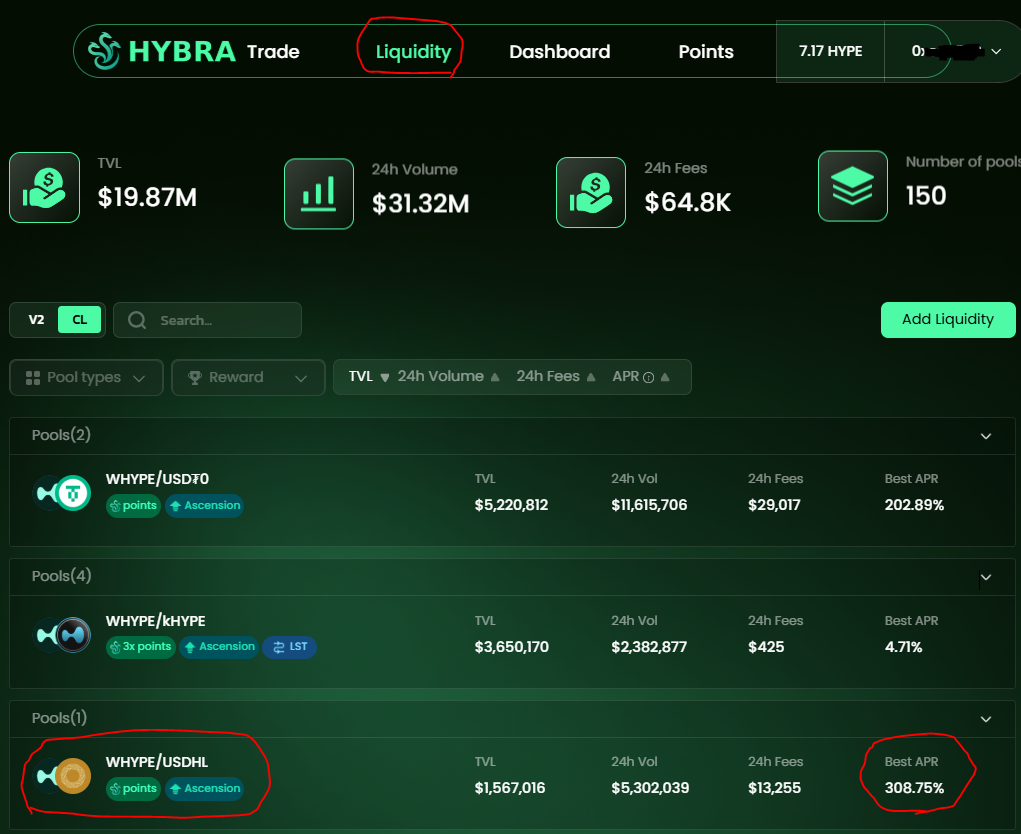Click the $425 24h Fees value

[766, 647]
